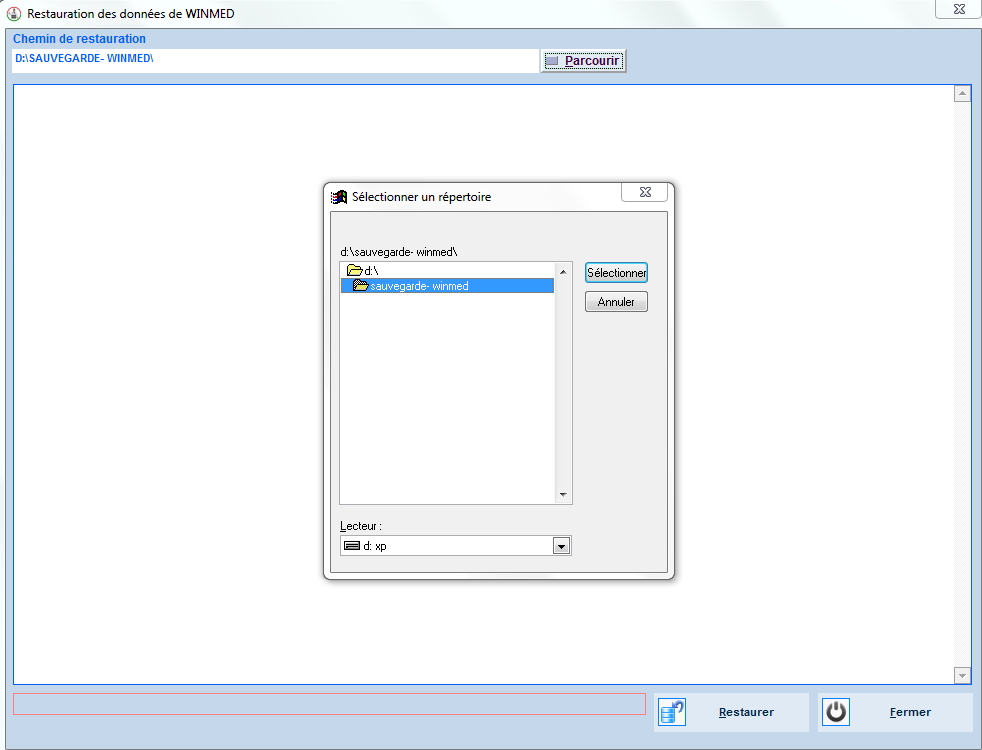This screenshot has width=982, height=750.
Task: Select the d:\ root folder entry
Action: coord(371,271)
